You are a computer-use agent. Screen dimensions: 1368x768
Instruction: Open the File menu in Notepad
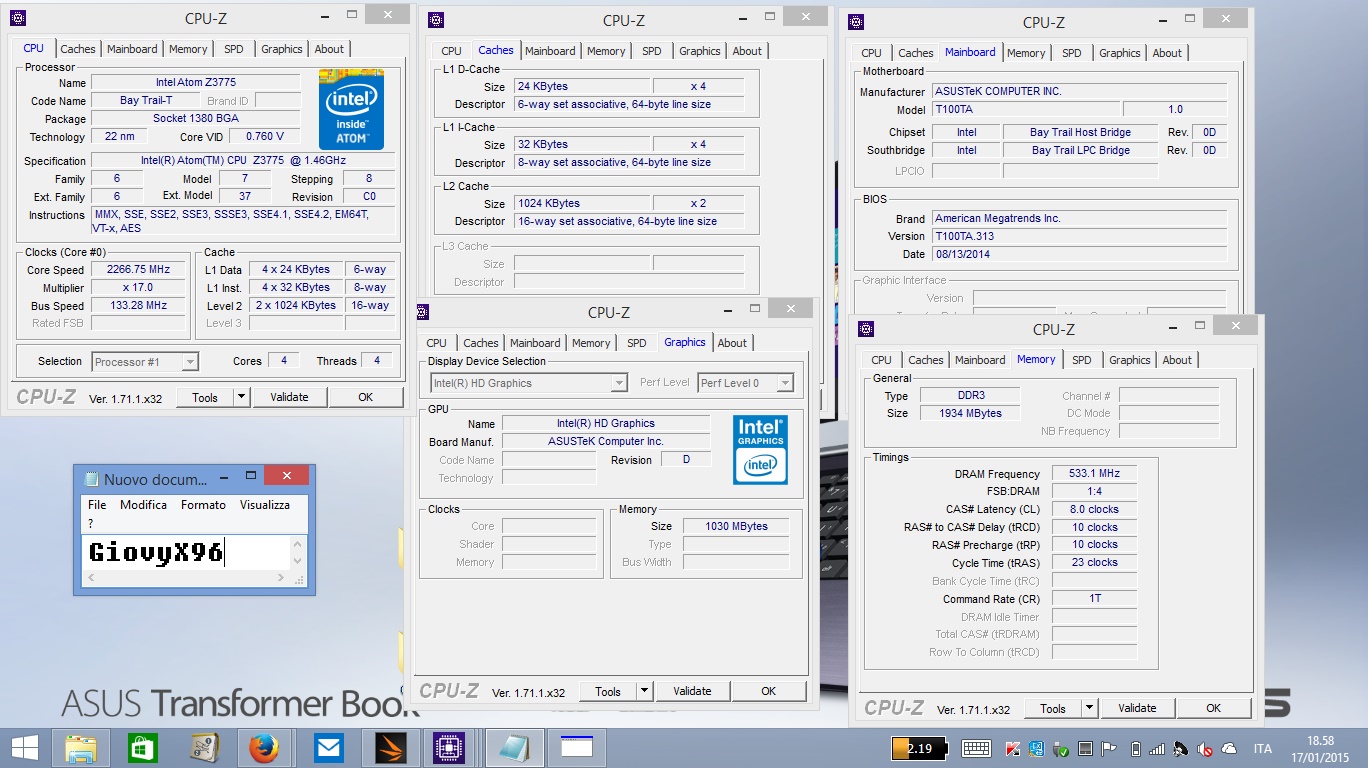[x=97, y=505]
